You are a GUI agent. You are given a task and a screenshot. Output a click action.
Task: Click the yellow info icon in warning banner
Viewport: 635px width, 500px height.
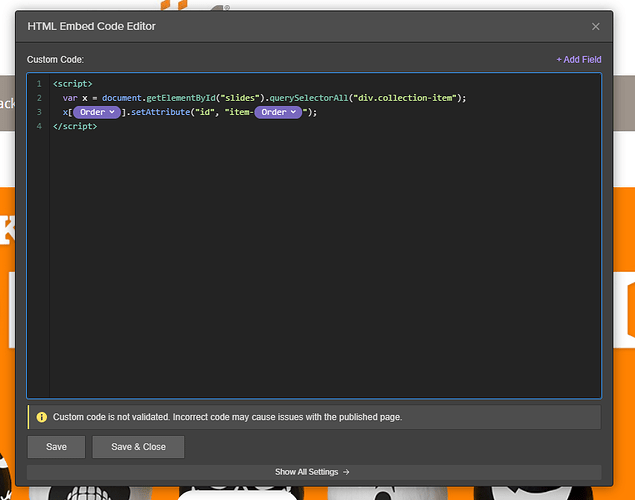(42, 417)
